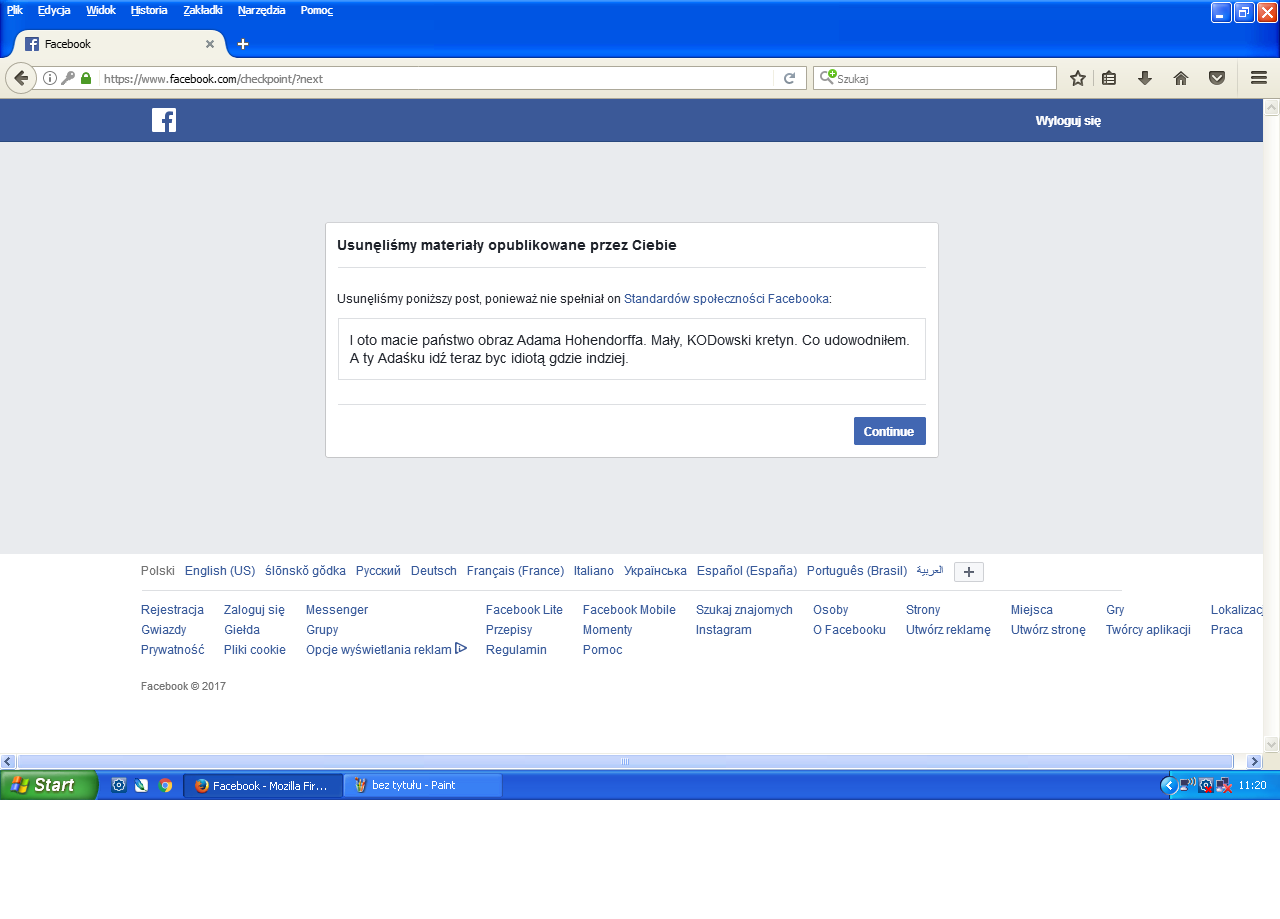Open the Historia menu
The height and width of the screenshot is (919, 1280).
pyautogui.click(x=149, y=10)
